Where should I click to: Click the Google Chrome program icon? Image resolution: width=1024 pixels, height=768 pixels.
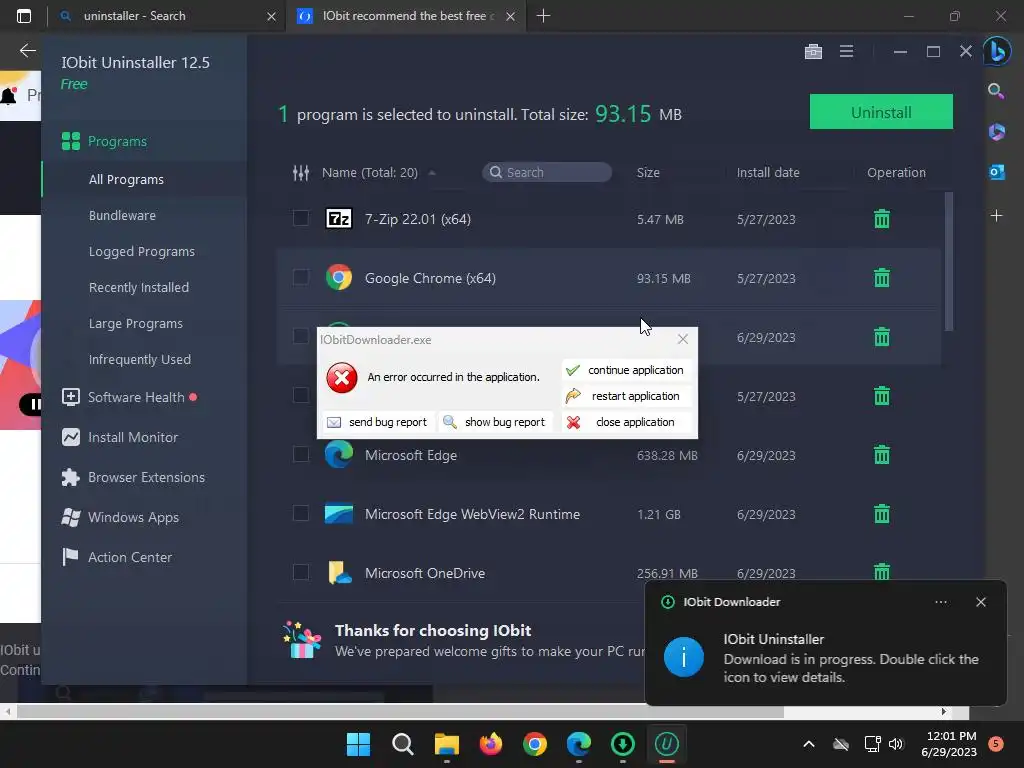click(339, 278)
